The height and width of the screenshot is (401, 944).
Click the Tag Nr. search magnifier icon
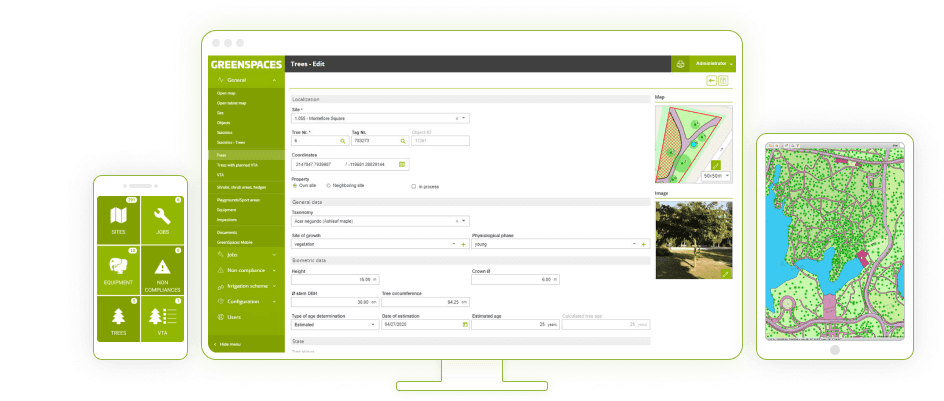pos(403,141)
